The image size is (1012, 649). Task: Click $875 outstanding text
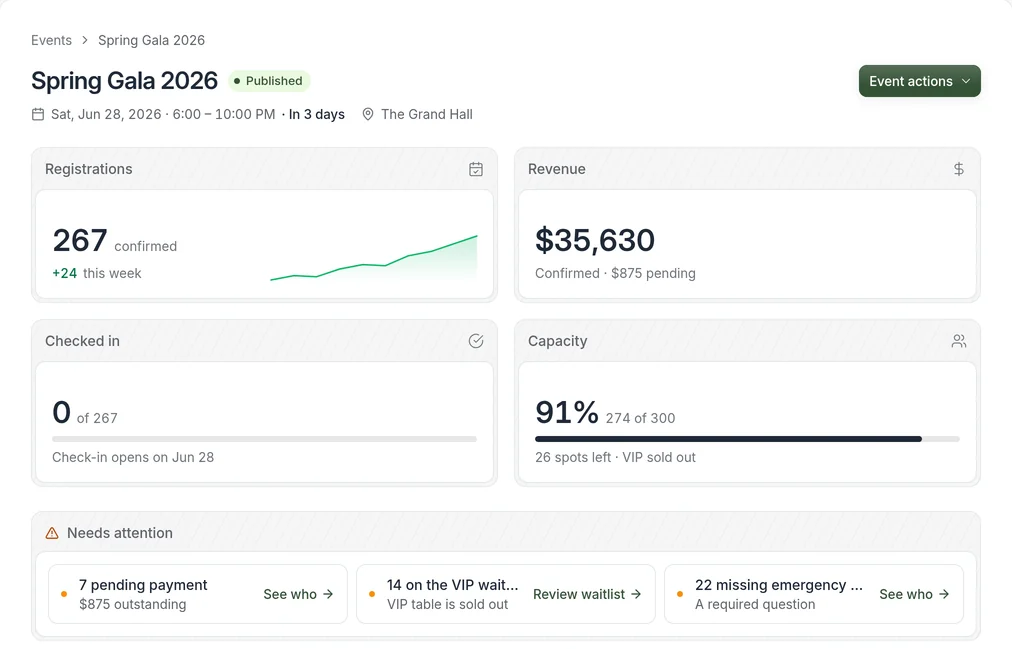tap(132, 604)
